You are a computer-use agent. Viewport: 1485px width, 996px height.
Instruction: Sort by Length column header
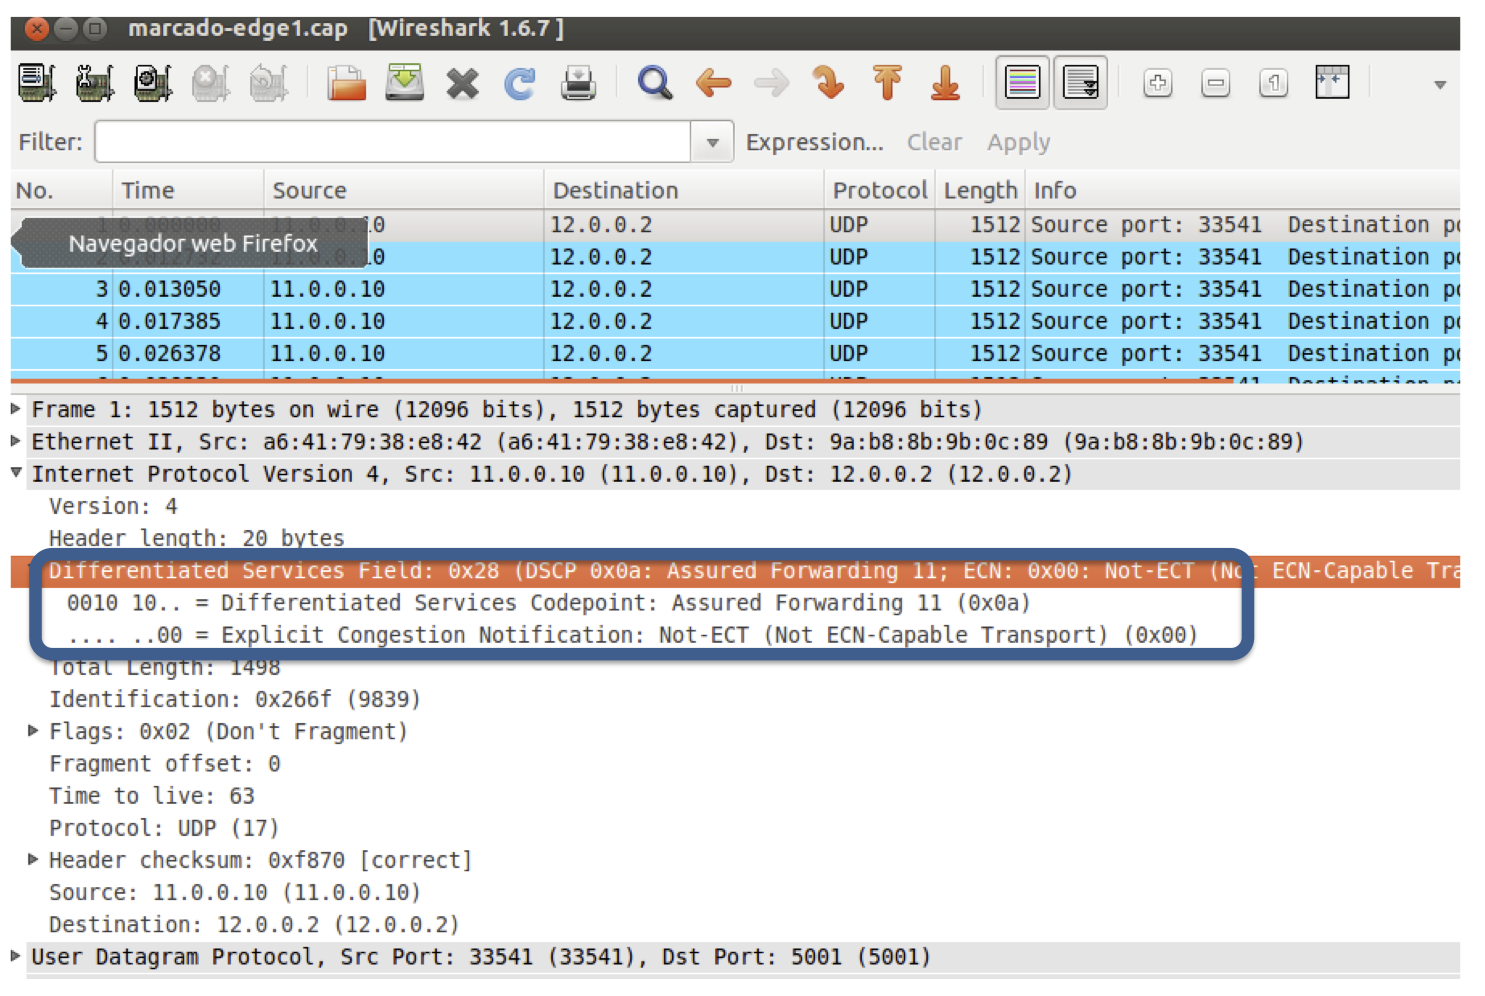tap(980, 190)
